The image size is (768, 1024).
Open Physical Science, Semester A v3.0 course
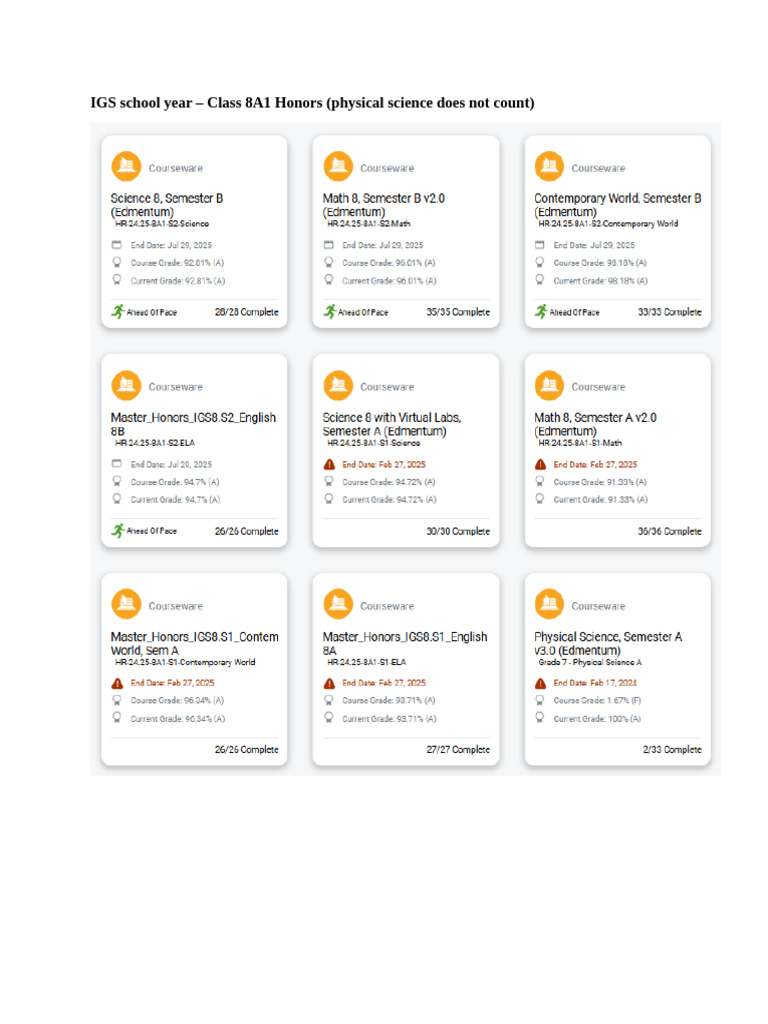pyautogui.click(x=608, y=643)
